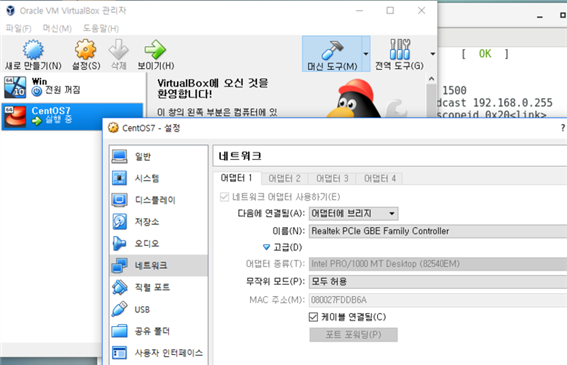
Task: Minimize the VirtualBox Manager window
Action: (x=359, y=10)
